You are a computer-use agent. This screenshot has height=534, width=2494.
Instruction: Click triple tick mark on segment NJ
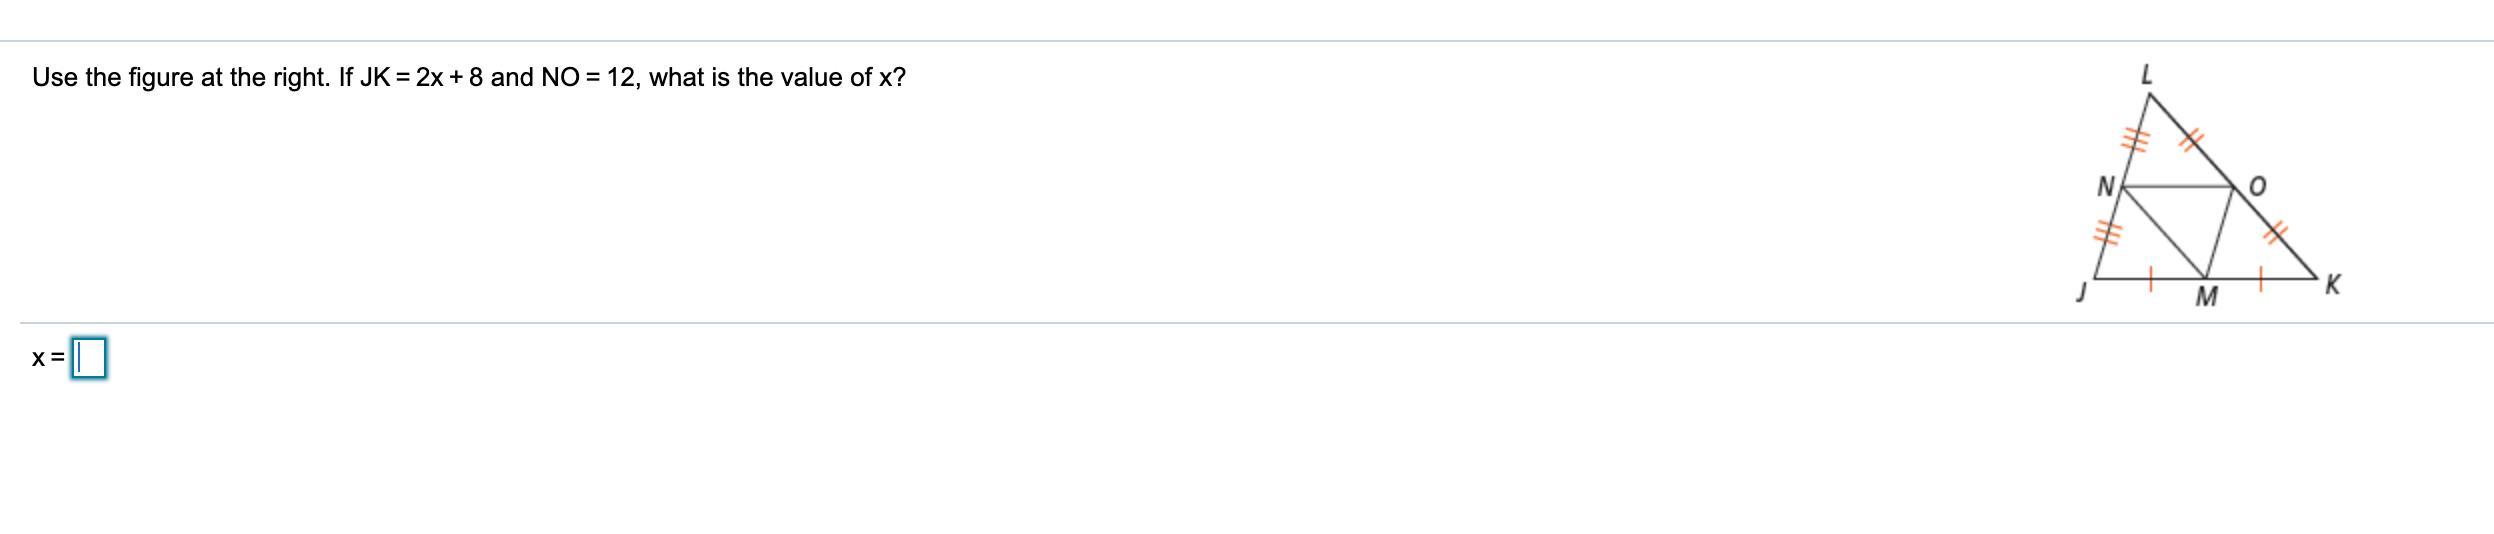pyautogui.click(x=2108, y=235)
